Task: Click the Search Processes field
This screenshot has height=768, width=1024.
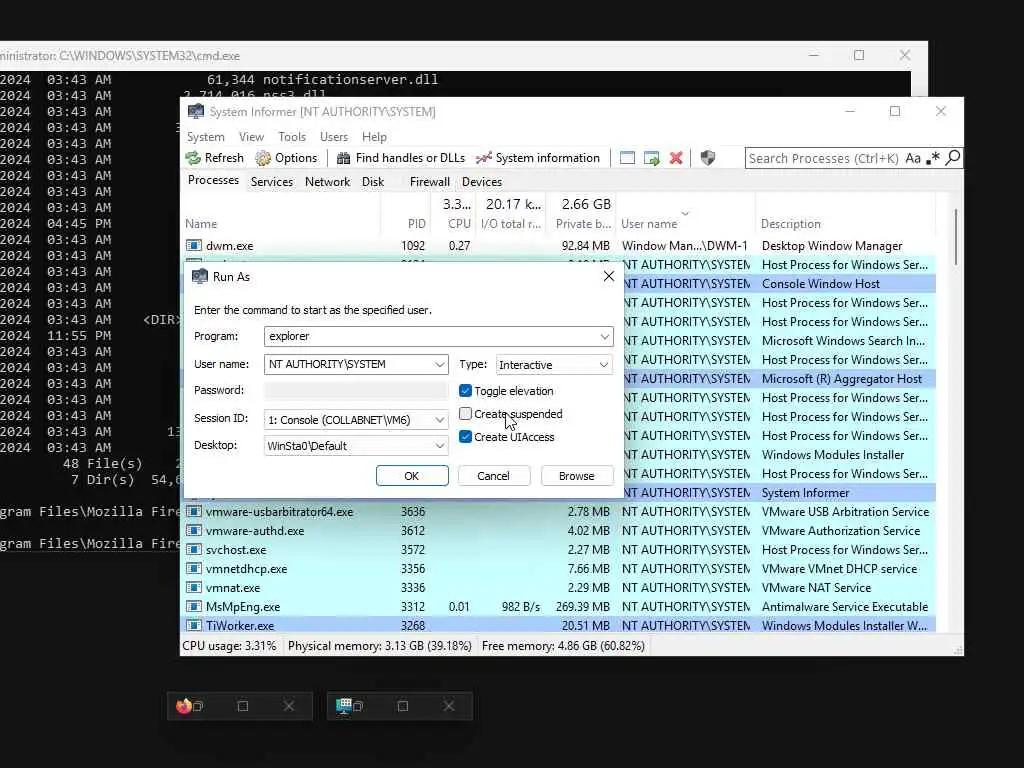Action: point(823,158)
